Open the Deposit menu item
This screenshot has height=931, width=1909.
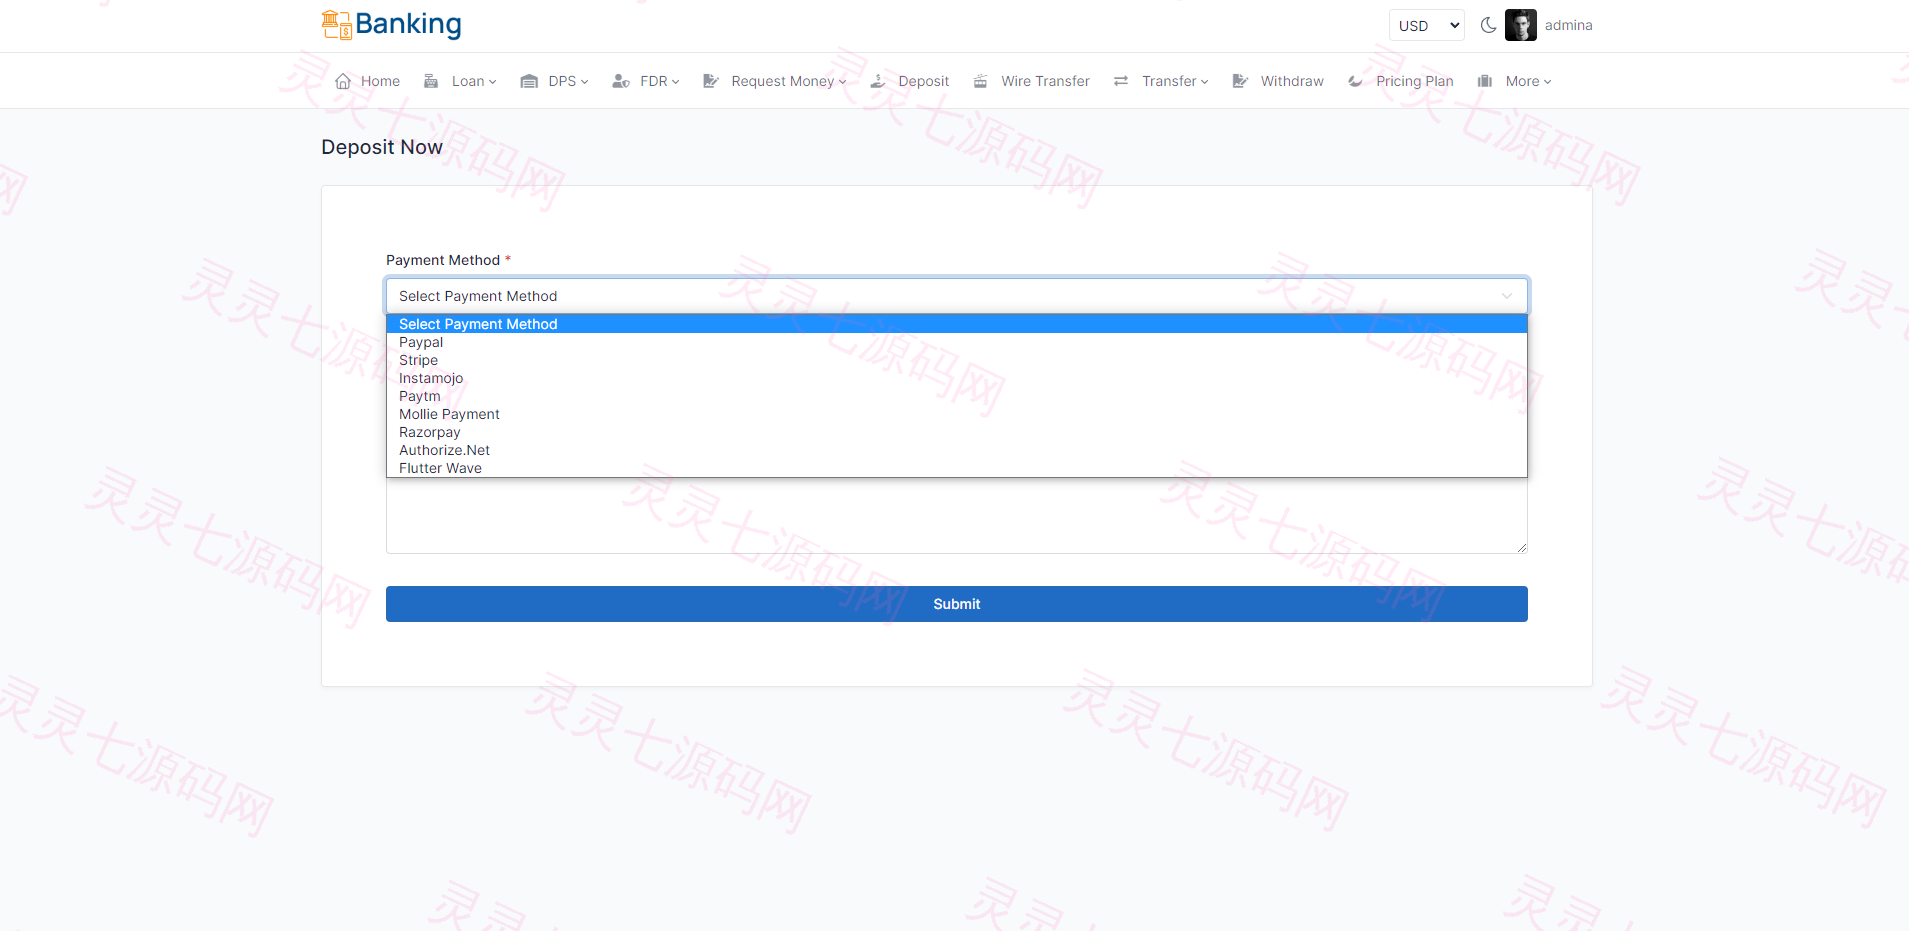[x=923, y=81]
